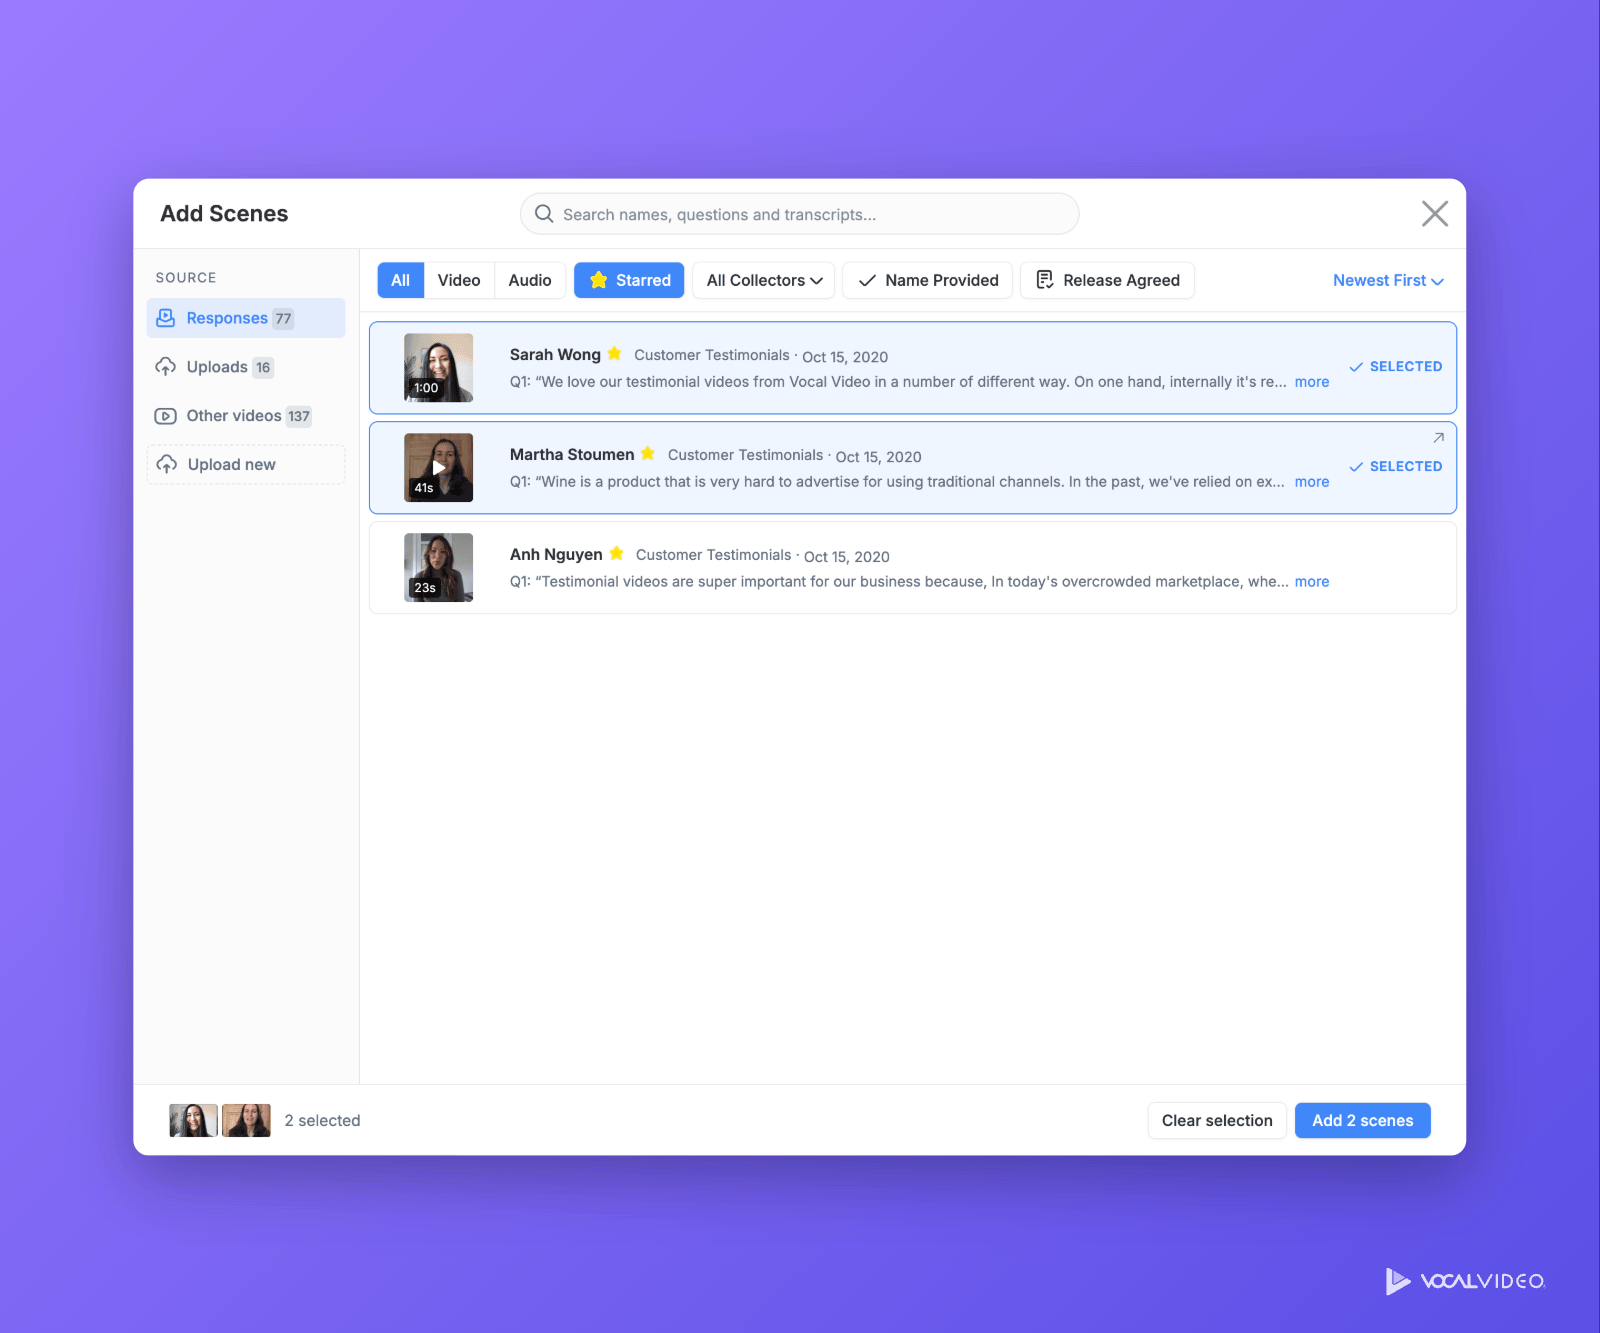Open Martha Stoumen's response via the arrow icon

(1438, 438)
